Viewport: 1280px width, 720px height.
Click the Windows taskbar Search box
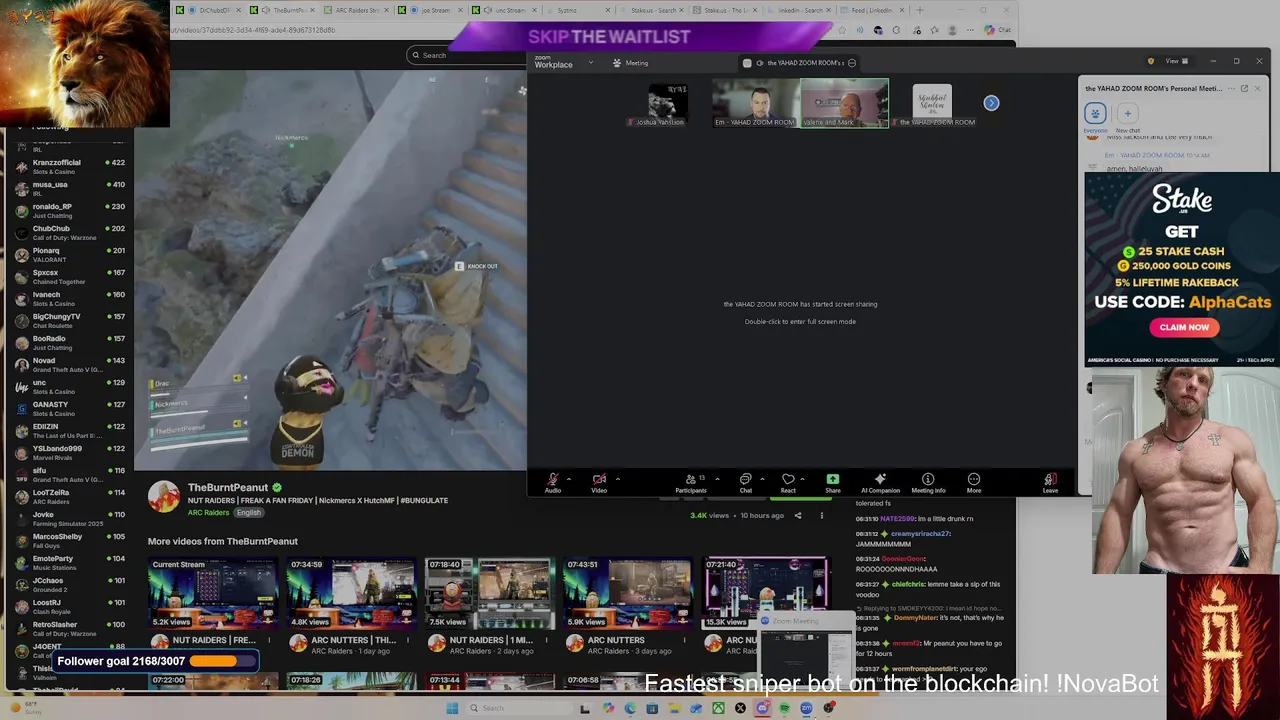coord(520,708)
